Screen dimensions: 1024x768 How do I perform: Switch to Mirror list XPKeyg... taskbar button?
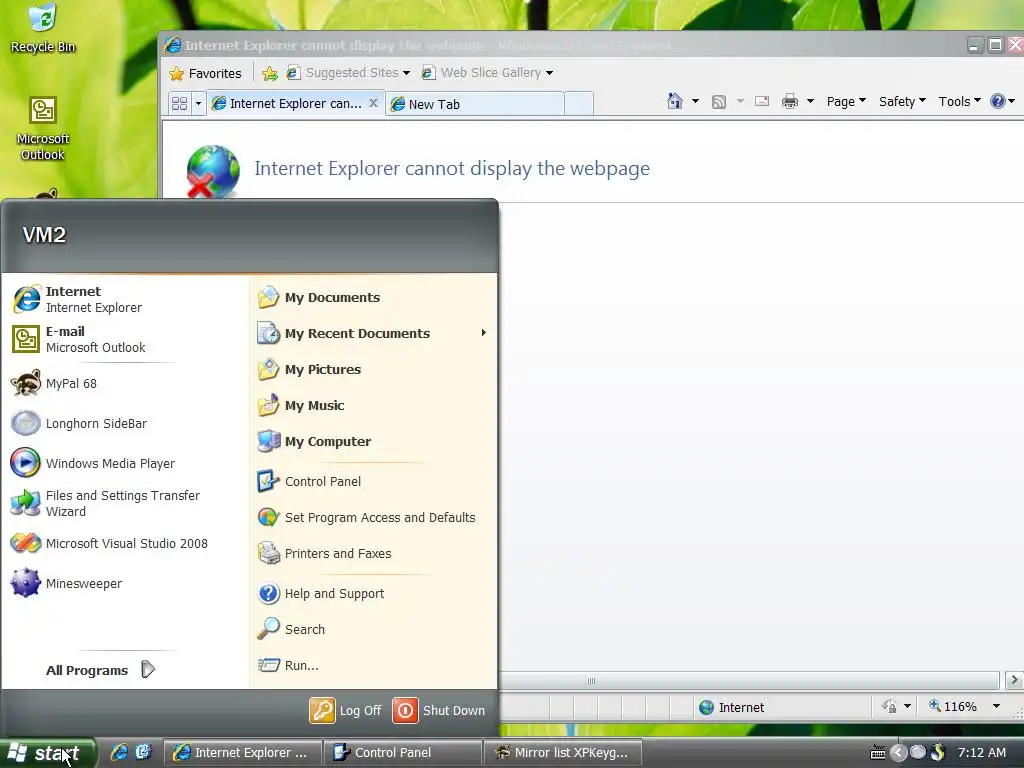click(562, 753)
